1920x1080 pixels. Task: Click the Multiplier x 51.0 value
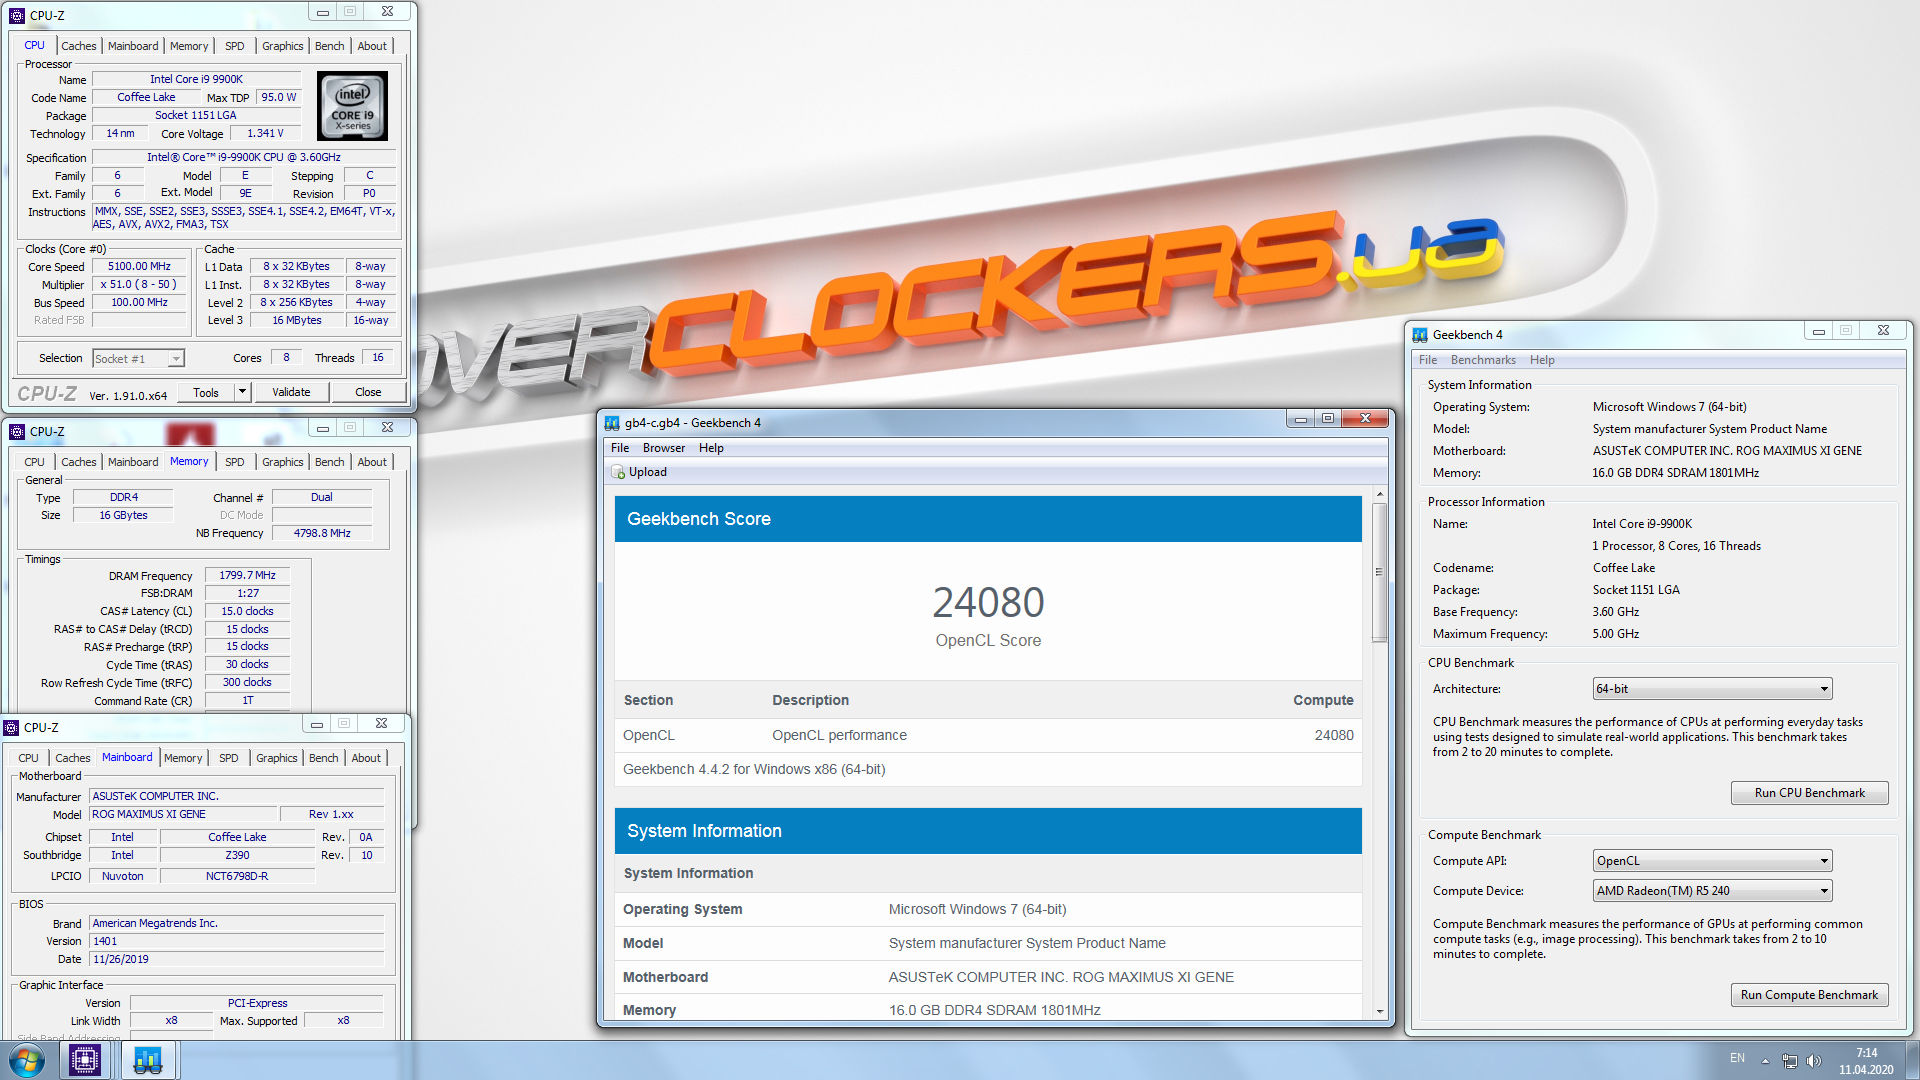(140, 285)
